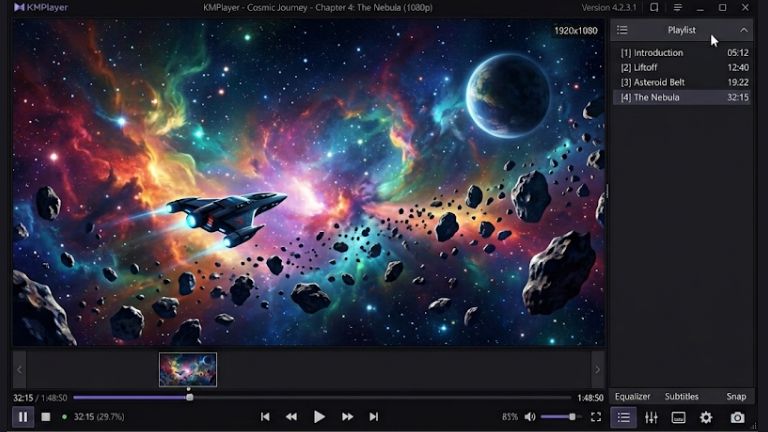Pause playback with the pause button
The width and height of the screenshot is (768, 432).
[x=23, y=417]
